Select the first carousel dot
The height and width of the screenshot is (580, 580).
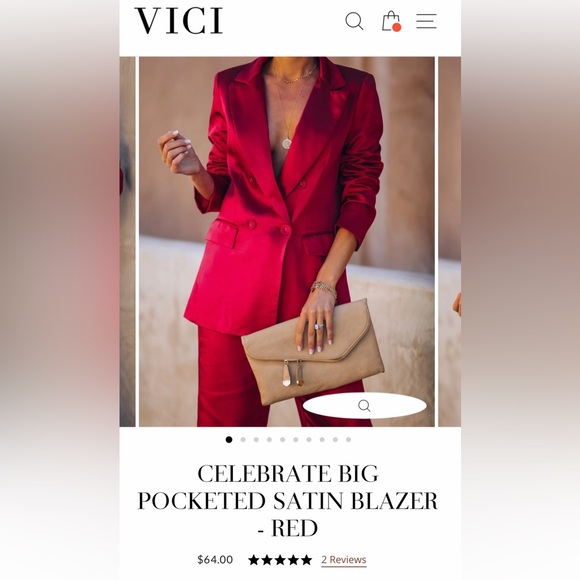tap(229, 439)
